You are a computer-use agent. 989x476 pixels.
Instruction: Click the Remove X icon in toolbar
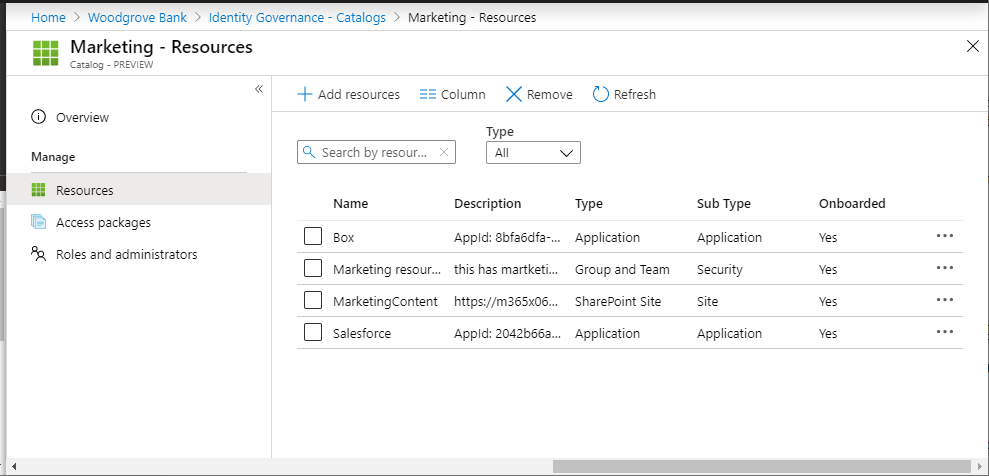click(x=514, y=95)
